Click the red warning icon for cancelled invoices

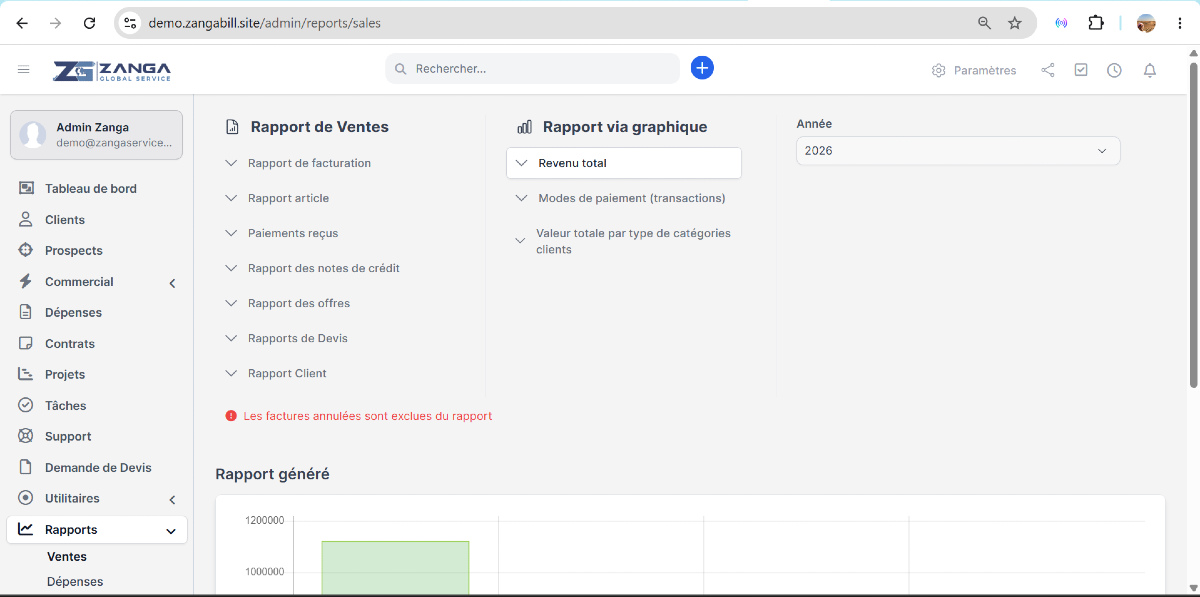[x=231, y=416]
